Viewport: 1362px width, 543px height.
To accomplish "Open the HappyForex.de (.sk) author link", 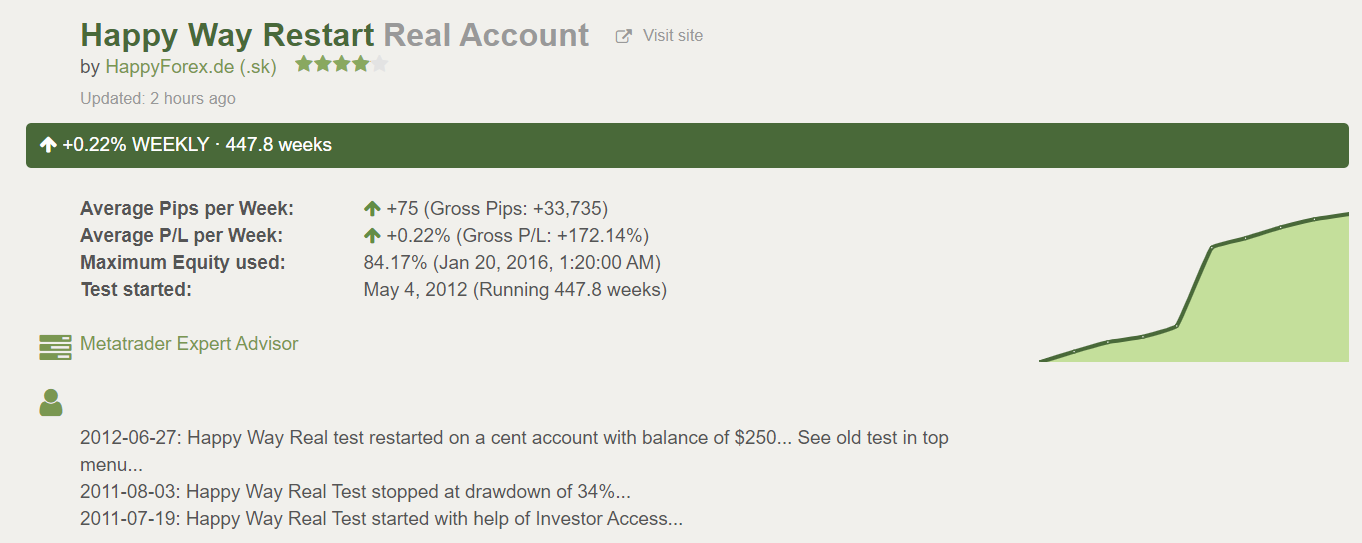I will click(191, 67).
